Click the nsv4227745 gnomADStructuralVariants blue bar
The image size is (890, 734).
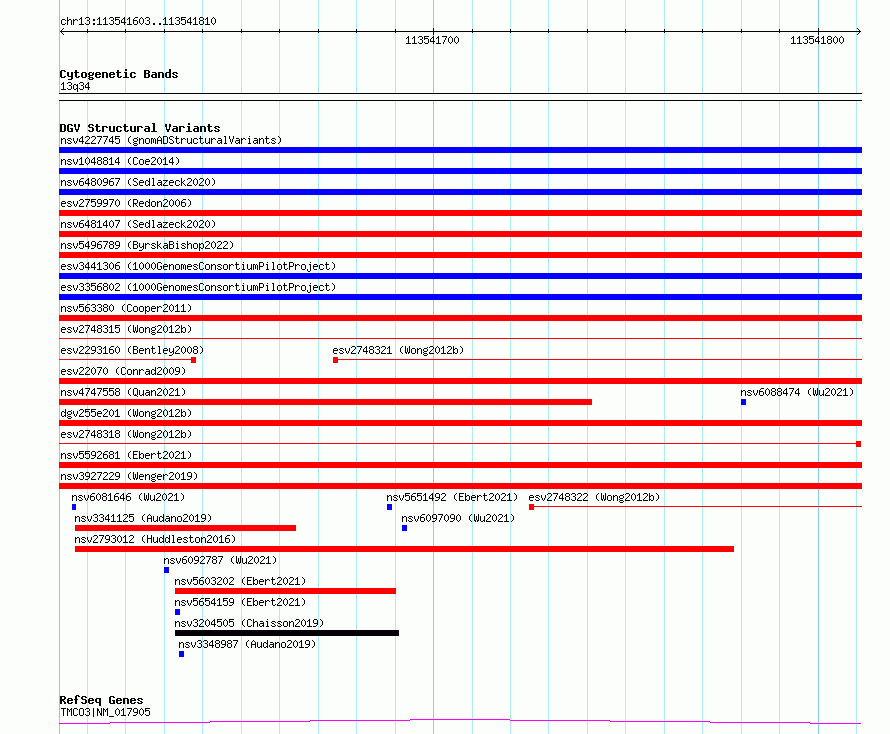tap(460, 150)
